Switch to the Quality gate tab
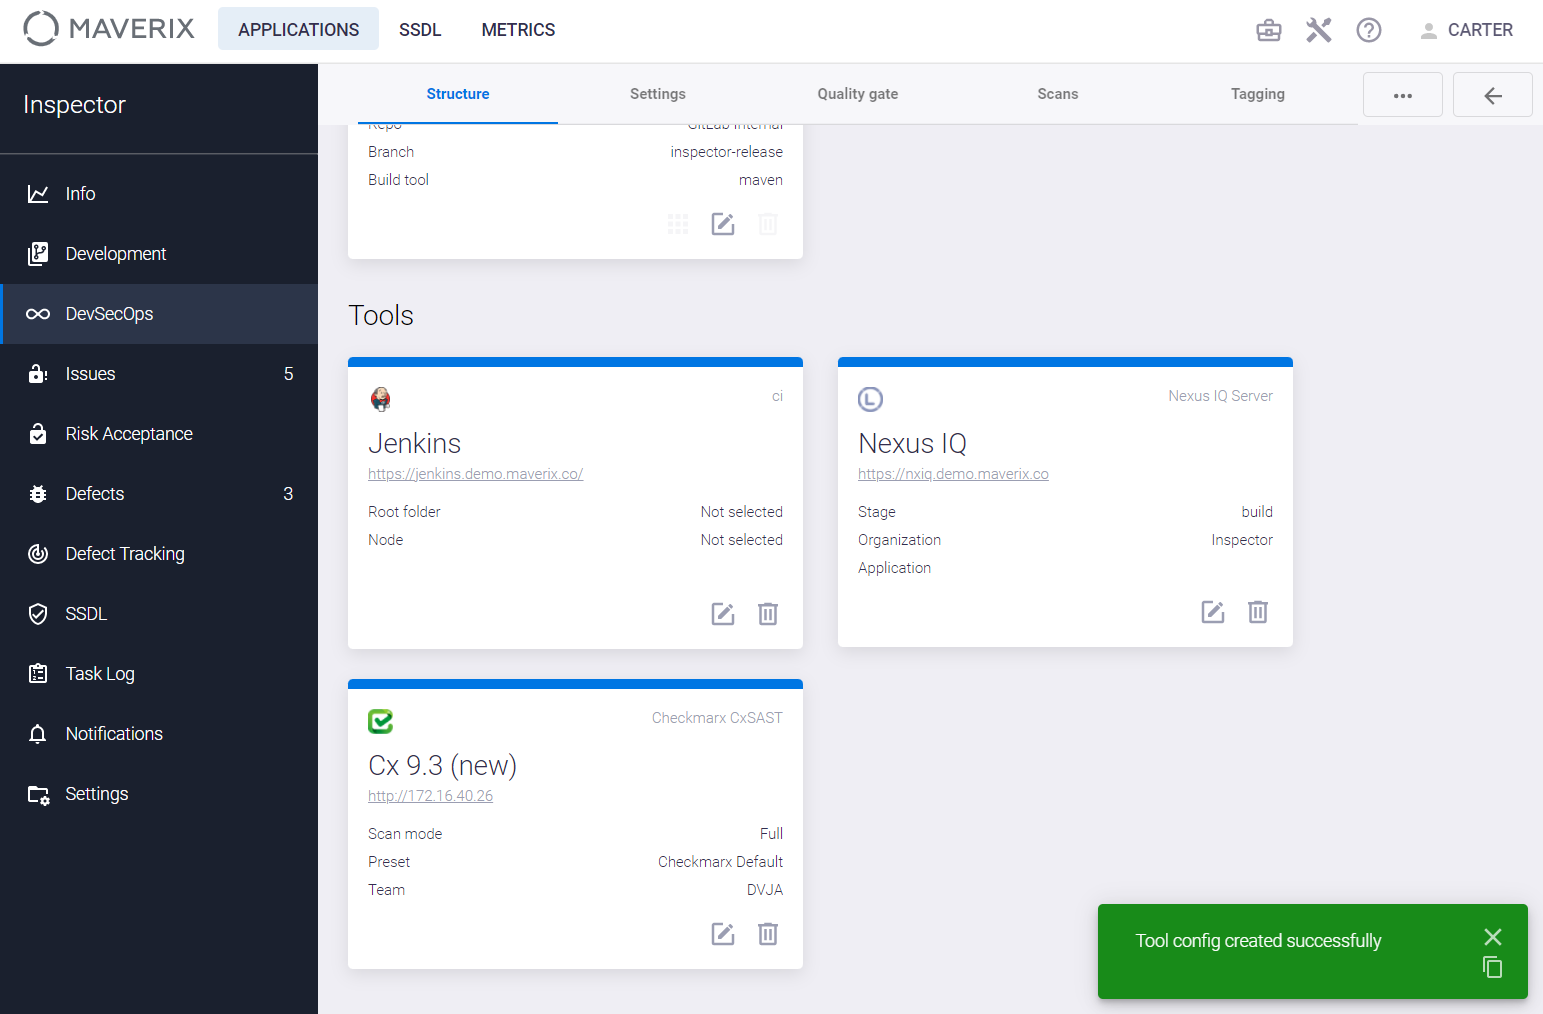The image size is (1543, 1014). pyautogui.click(x=858, y=94)
